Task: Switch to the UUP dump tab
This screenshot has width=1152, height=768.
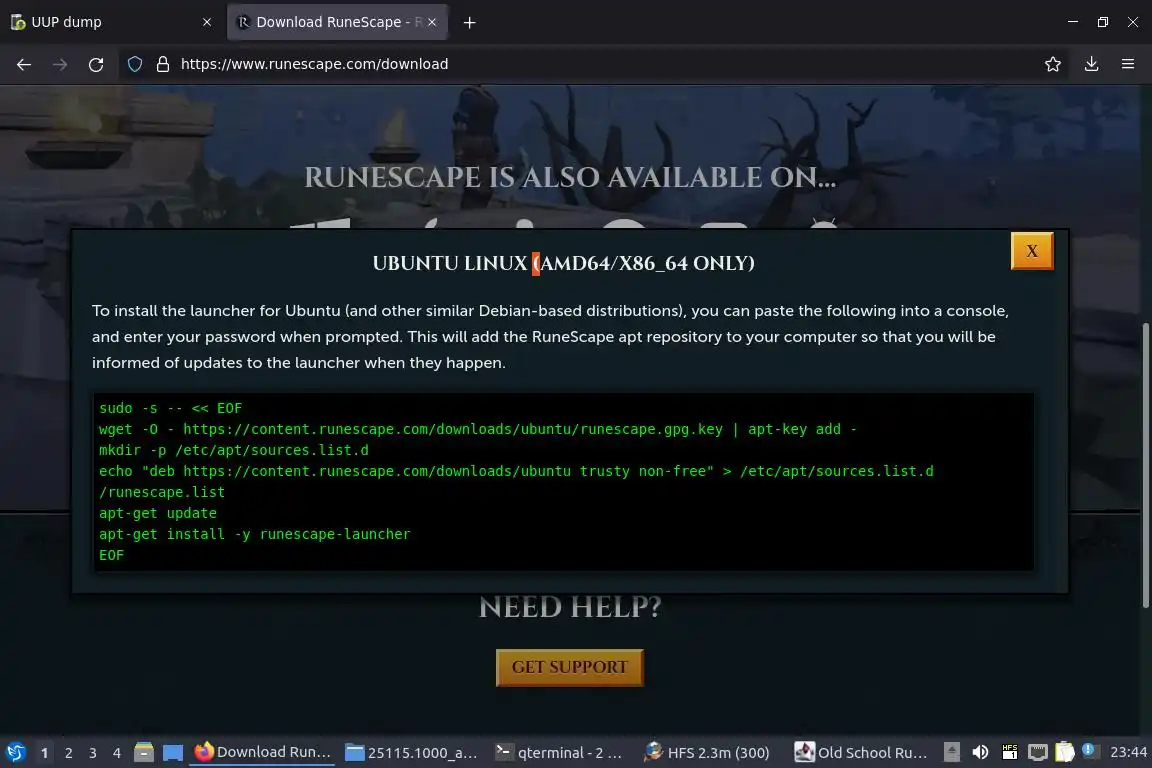Action: (x=110, y=22)
